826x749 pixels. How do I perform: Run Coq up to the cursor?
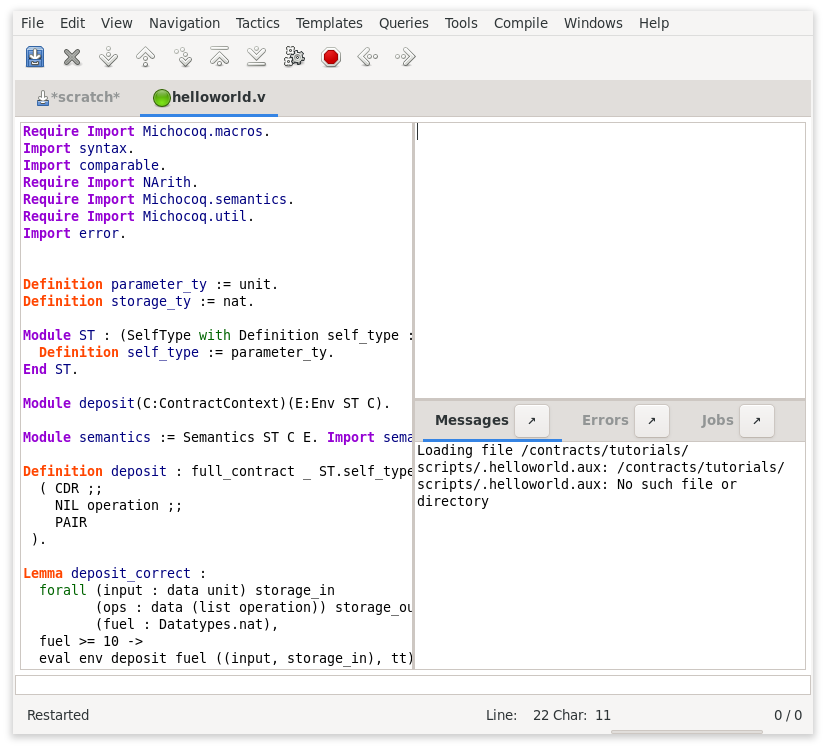pyautogui.click(x=182, y=57)
